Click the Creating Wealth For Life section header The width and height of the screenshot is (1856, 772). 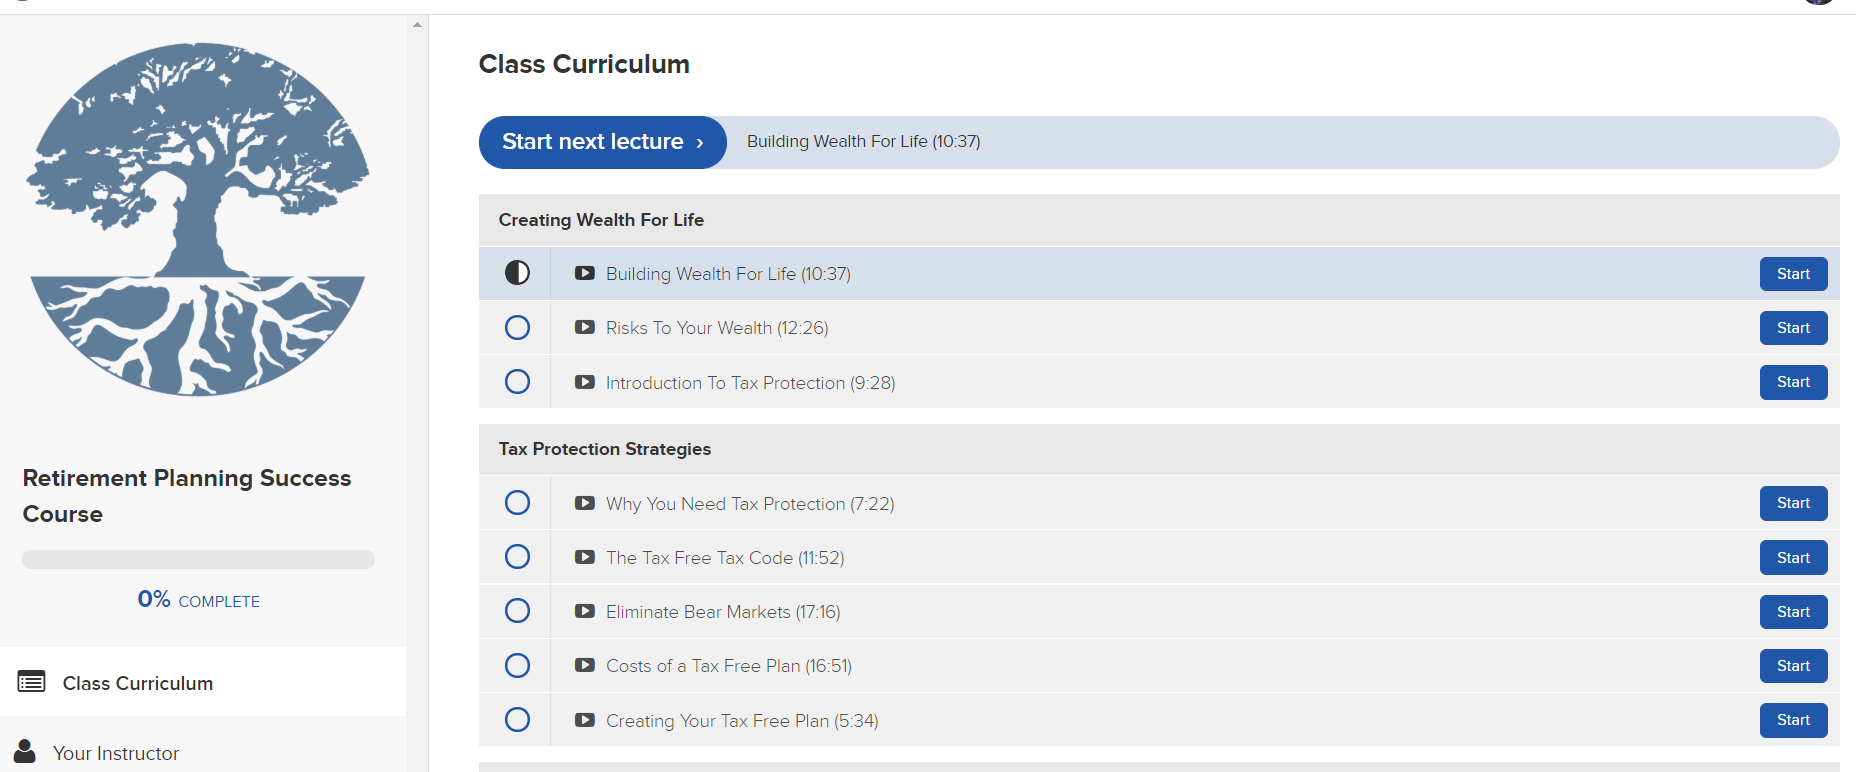(x=601, y=220)
